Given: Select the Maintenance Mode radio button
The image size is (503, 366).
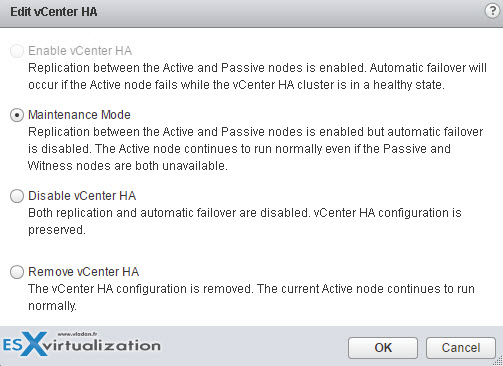Looking at the screenshot, I should point(17,115).
